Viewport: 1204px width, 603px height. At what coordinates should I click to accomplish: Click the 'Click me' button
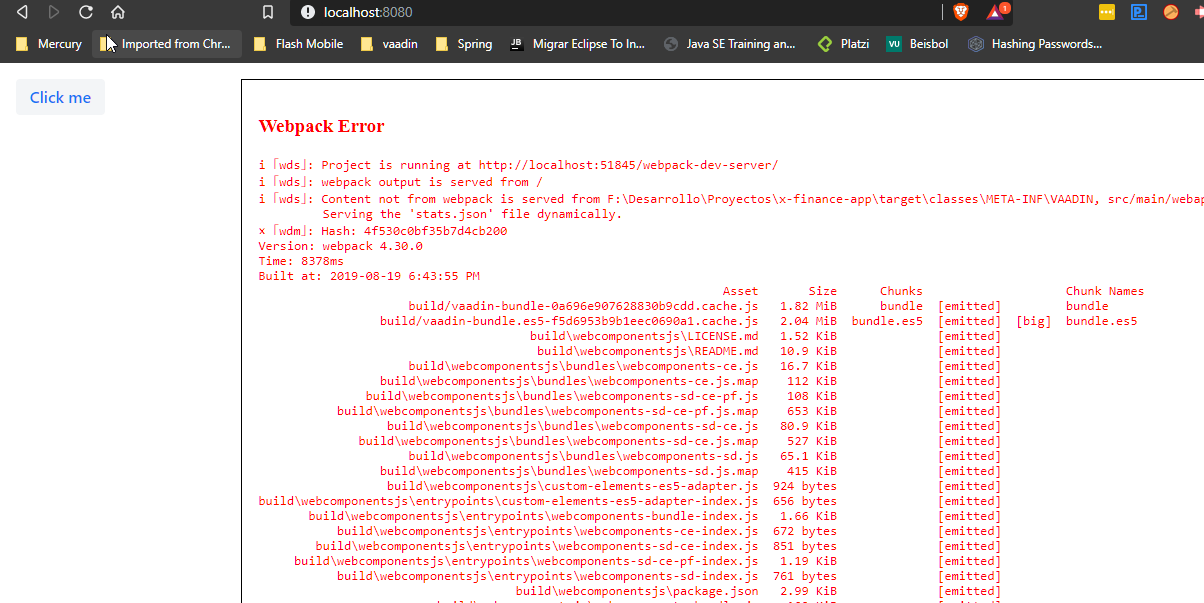[60, 97]
